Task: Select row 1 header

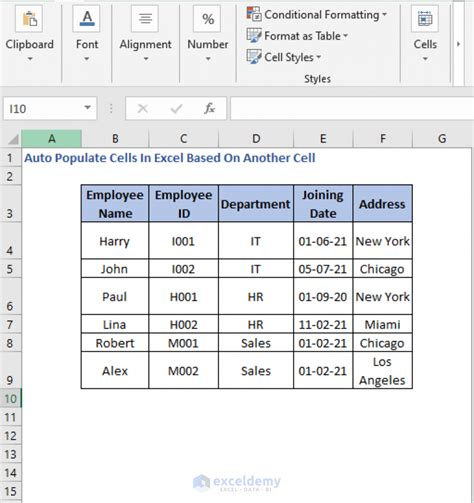Action: click(10, 158)
